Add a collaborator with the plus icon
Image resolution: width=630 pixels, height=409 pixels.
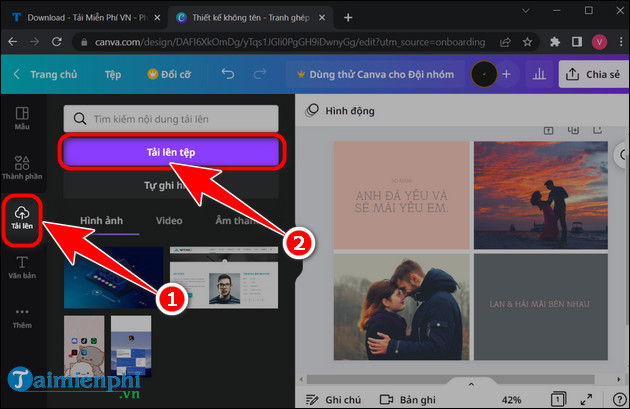(507, 74)
